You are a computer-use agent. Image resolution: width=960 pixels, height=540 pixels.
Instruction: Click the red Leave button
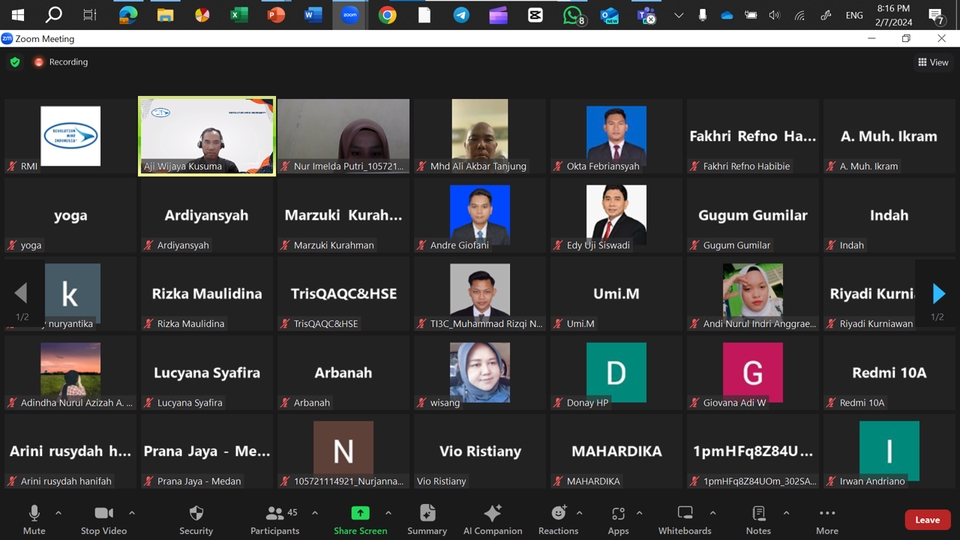click(x=927, y=520)
